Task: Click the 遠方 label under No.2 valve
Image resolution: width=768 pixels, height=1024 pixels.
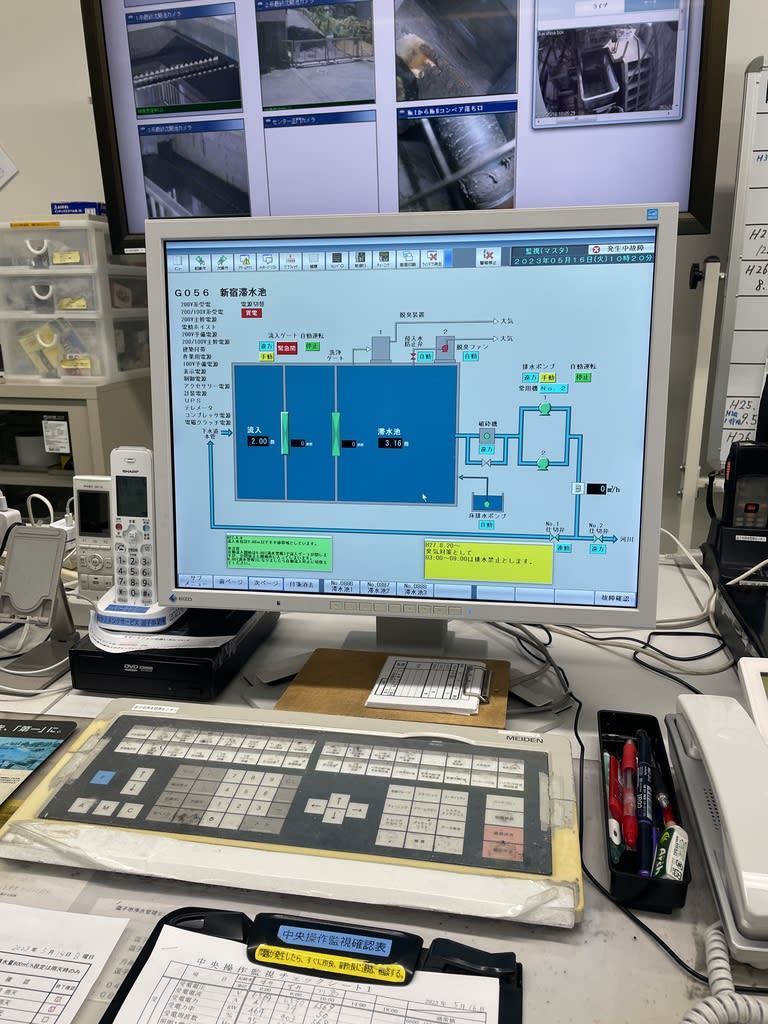Action: pyautogui.click(x=598, y=549)
